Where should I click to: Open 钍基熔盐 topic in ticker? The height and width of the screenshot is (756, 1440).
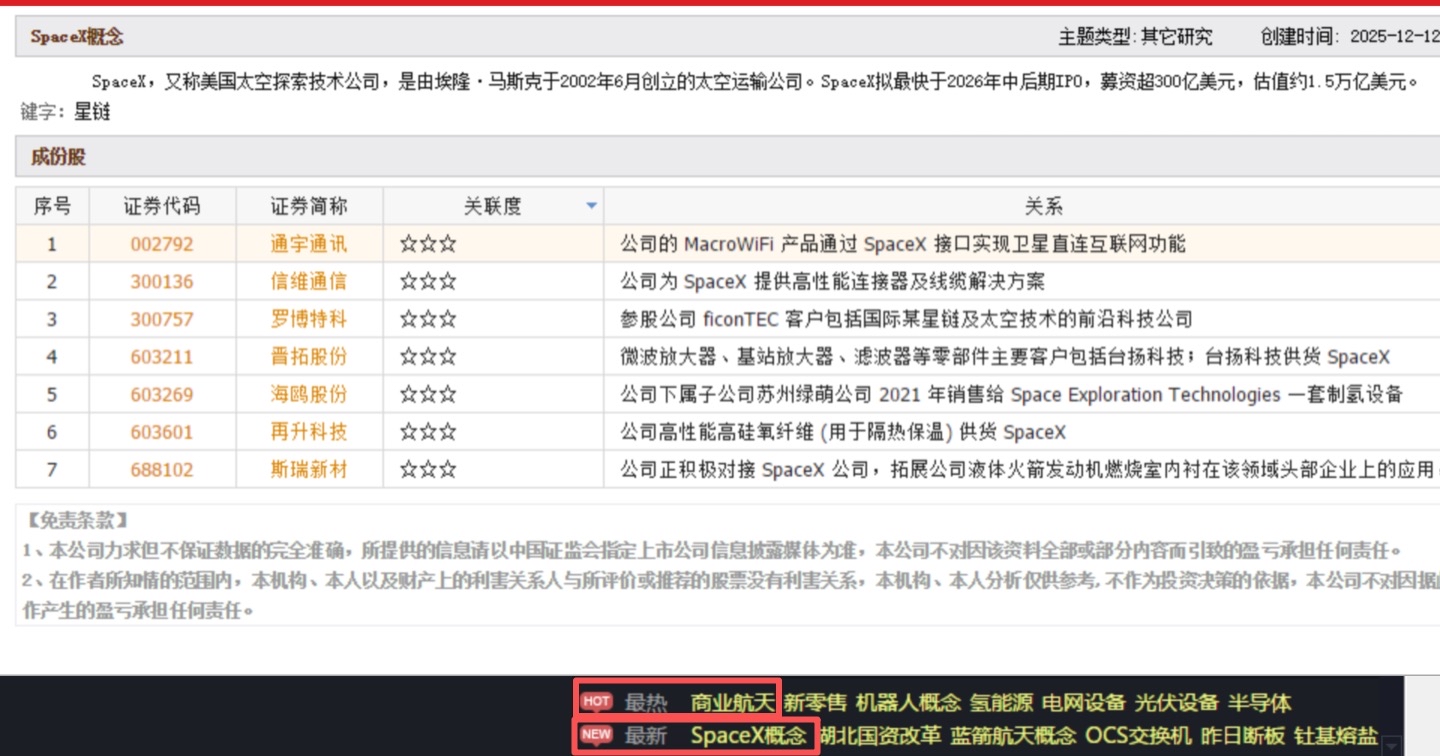1336,736
